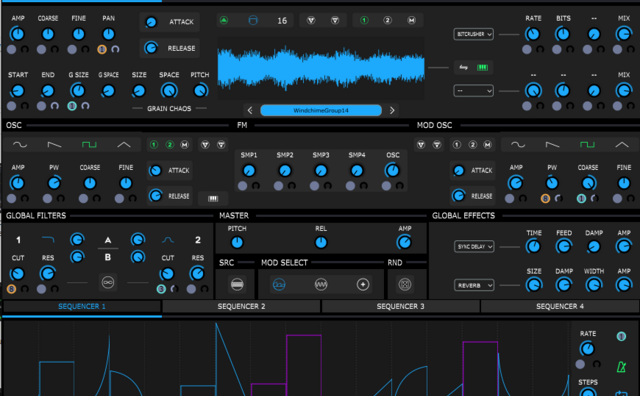Toggle sampler output 1 button

click(364, 20)
